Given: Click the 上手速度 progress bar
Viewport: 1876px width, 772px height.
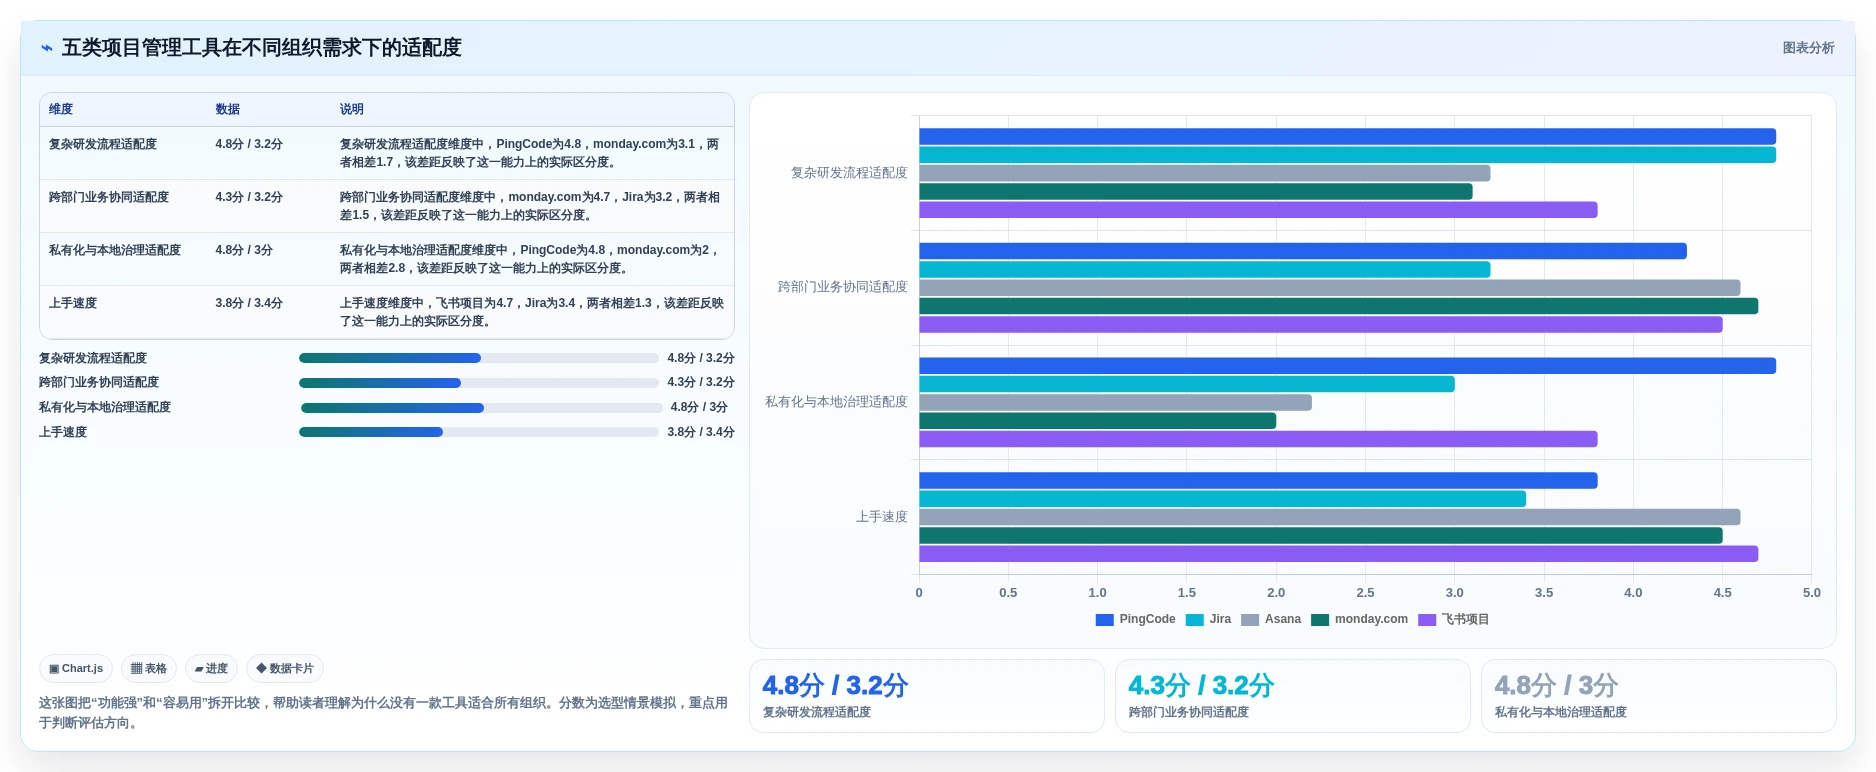Looking at the screenshot, I should point(479,432).
